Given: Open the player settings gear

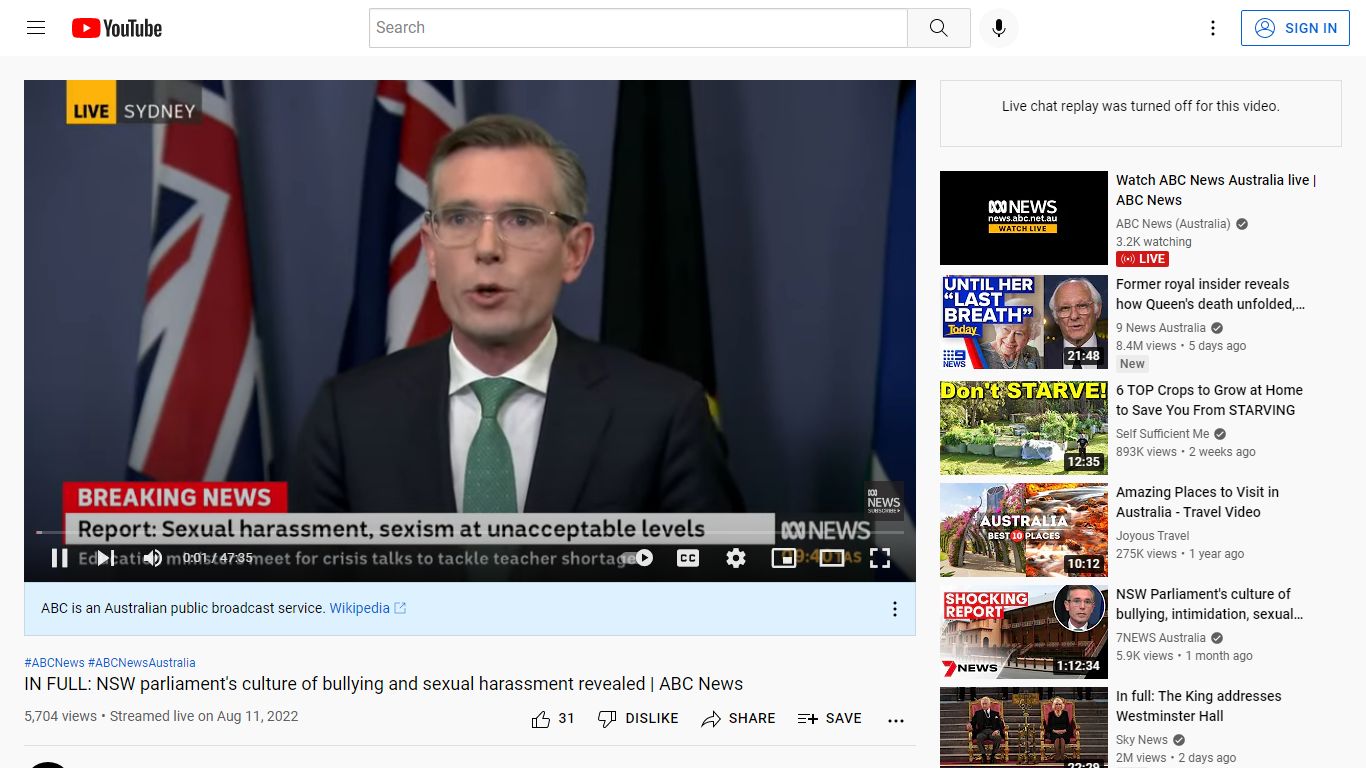Looking at the screenshot, I should point(736,558).
